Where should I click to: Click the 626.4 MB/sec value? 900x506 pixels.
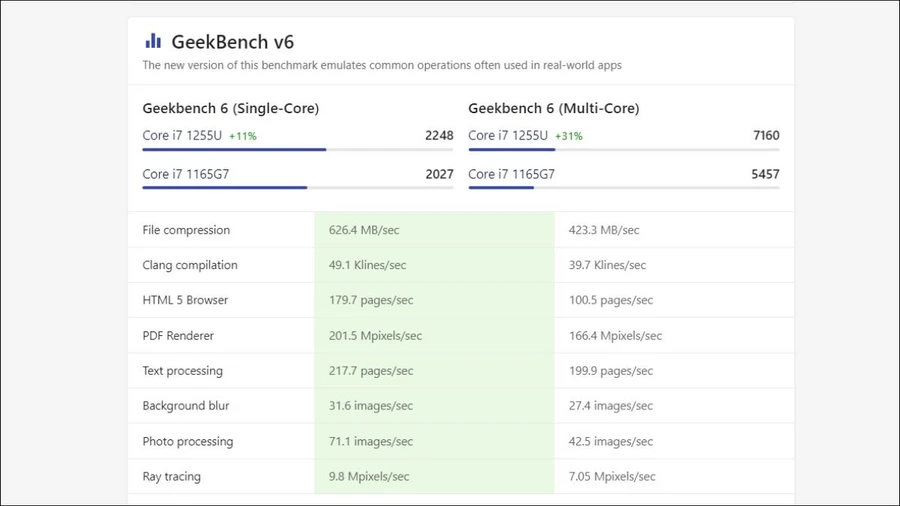point(364,230)
